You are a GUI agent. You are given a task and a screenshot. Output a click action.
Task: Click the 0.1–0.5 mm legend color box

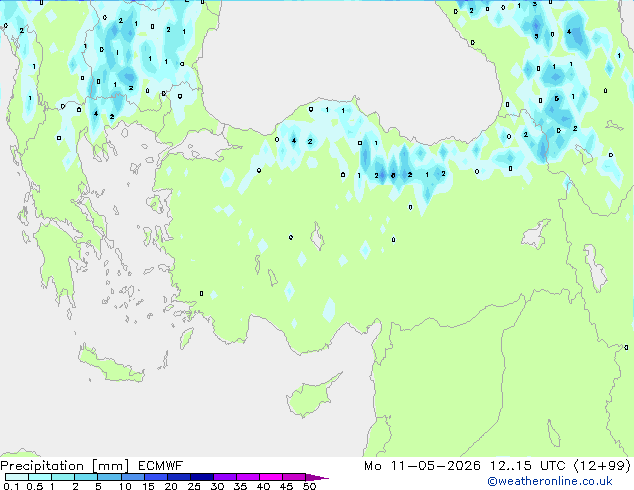(x=17, y=477)
